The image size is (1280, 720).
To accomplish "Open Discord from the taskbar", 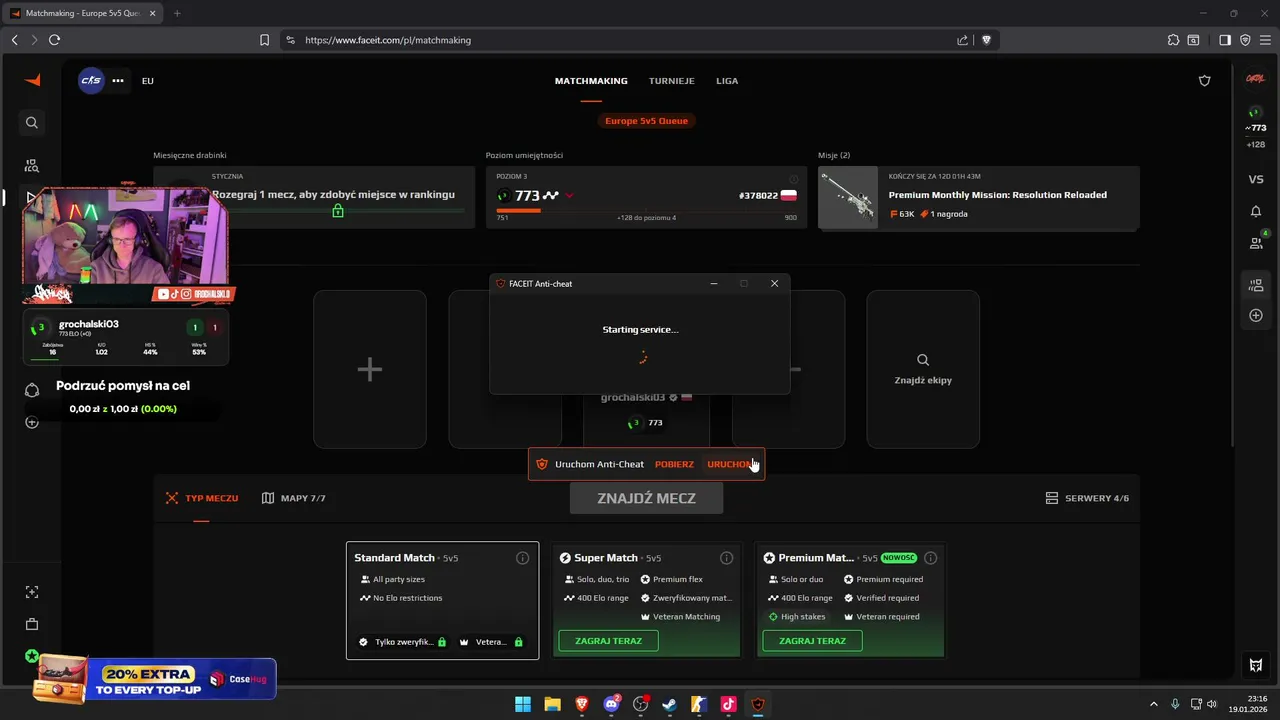I will pos(611,704).
